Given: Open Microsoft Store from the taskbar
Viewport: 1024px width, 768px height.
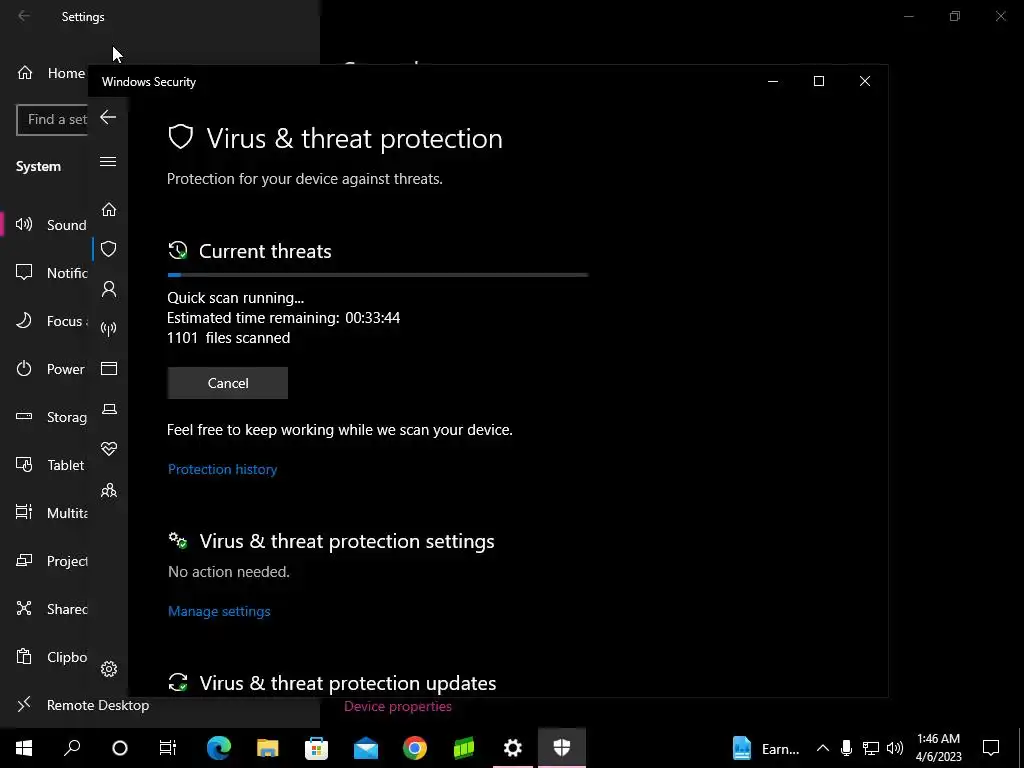Looking at the screenshot, I should 316,748.
